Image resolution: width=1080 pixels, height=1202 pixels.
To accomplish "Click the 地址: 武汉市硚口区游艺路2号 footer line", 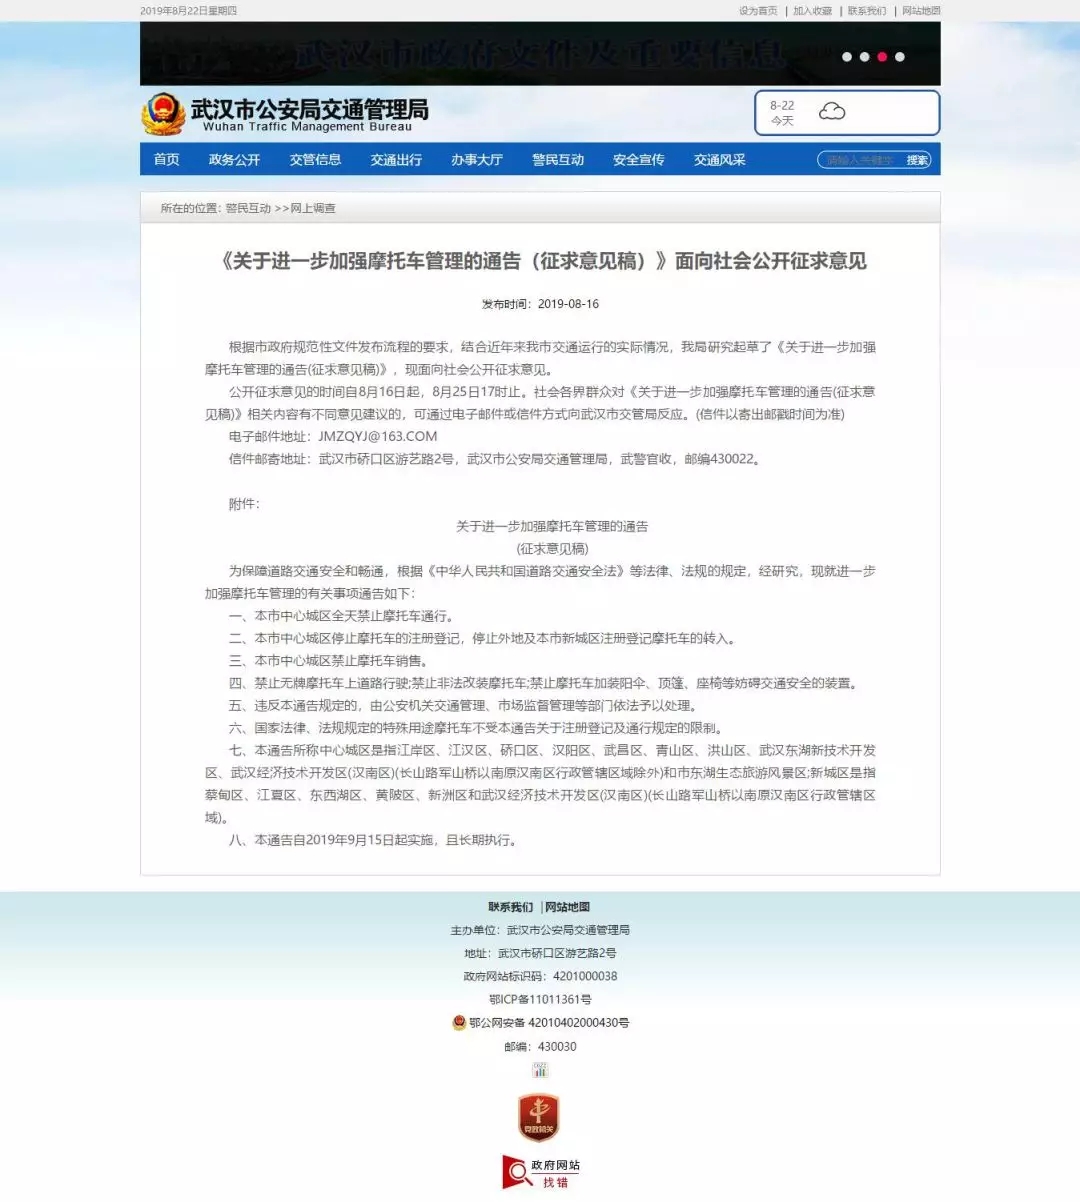I will pyautogui.click(x=540, y=953).
